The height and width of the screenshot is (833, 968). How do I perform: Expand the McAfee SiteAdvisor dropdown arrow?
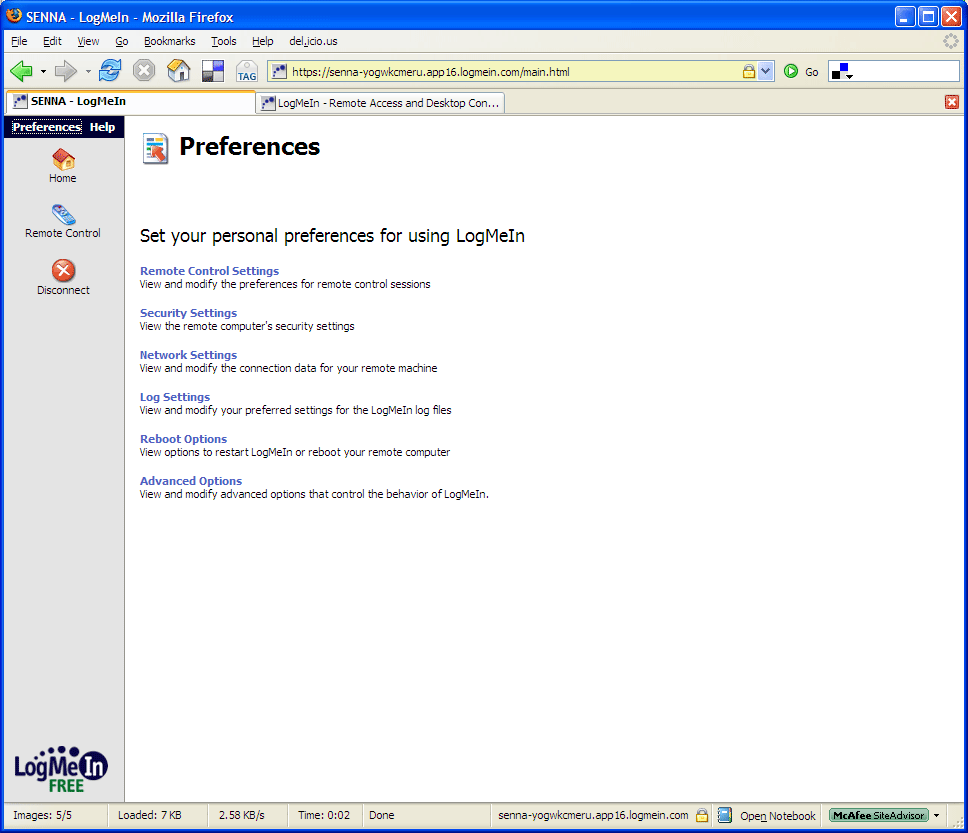click(x=937, y=815)
